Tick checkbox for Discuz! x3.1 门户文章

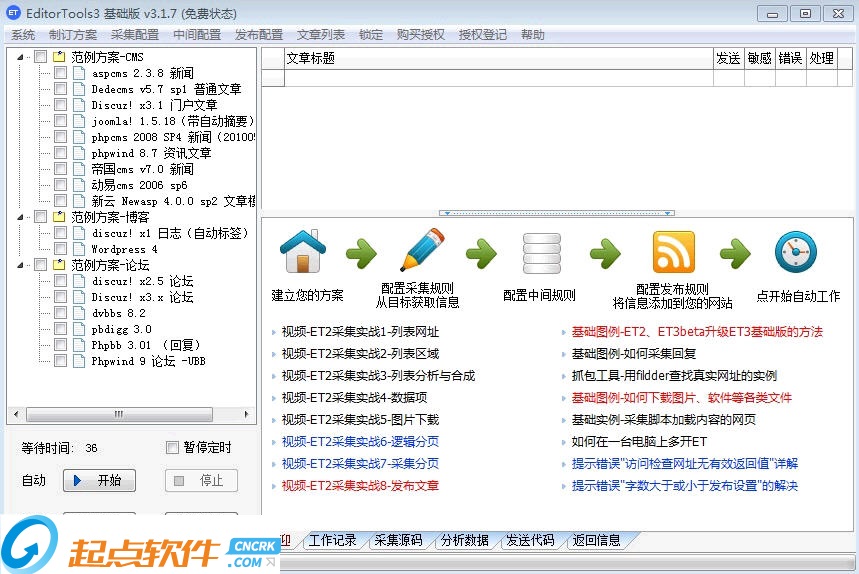[x=60, y=105]
